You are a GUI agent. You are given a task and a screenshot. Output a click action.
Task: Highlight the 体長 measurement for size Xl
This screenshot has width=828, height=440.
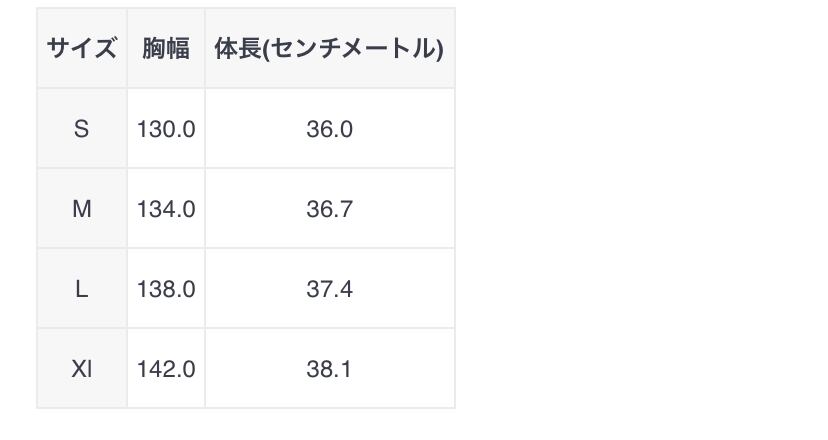point(329,369)
